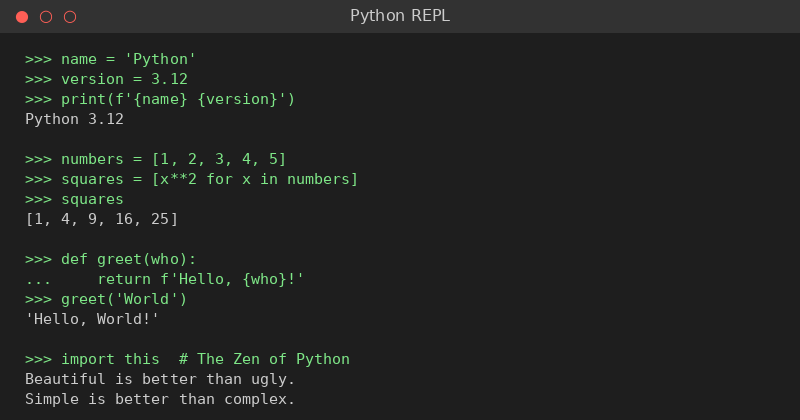Maximize window using third traffic light
800x420 pixels.
coord(70,17)
